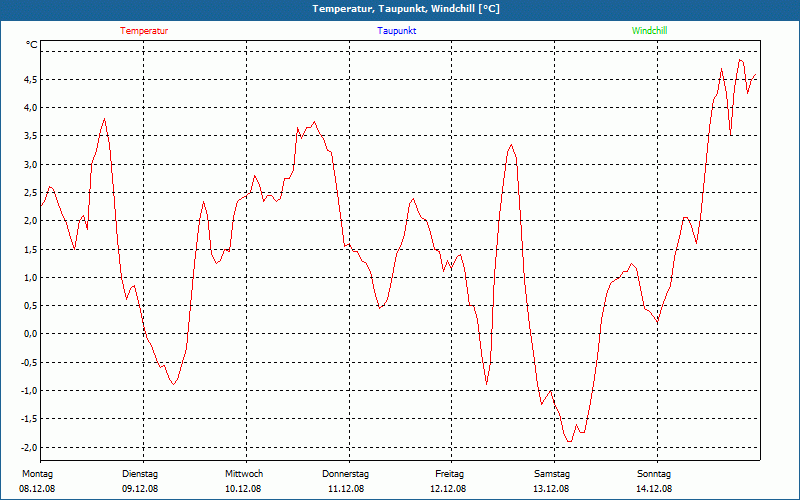The width and height of the screenshot is (800, 500).
Task: Click the chart title Temperatur, Taupunkt, Windchill [°C]
Action: tap(406, 9)
